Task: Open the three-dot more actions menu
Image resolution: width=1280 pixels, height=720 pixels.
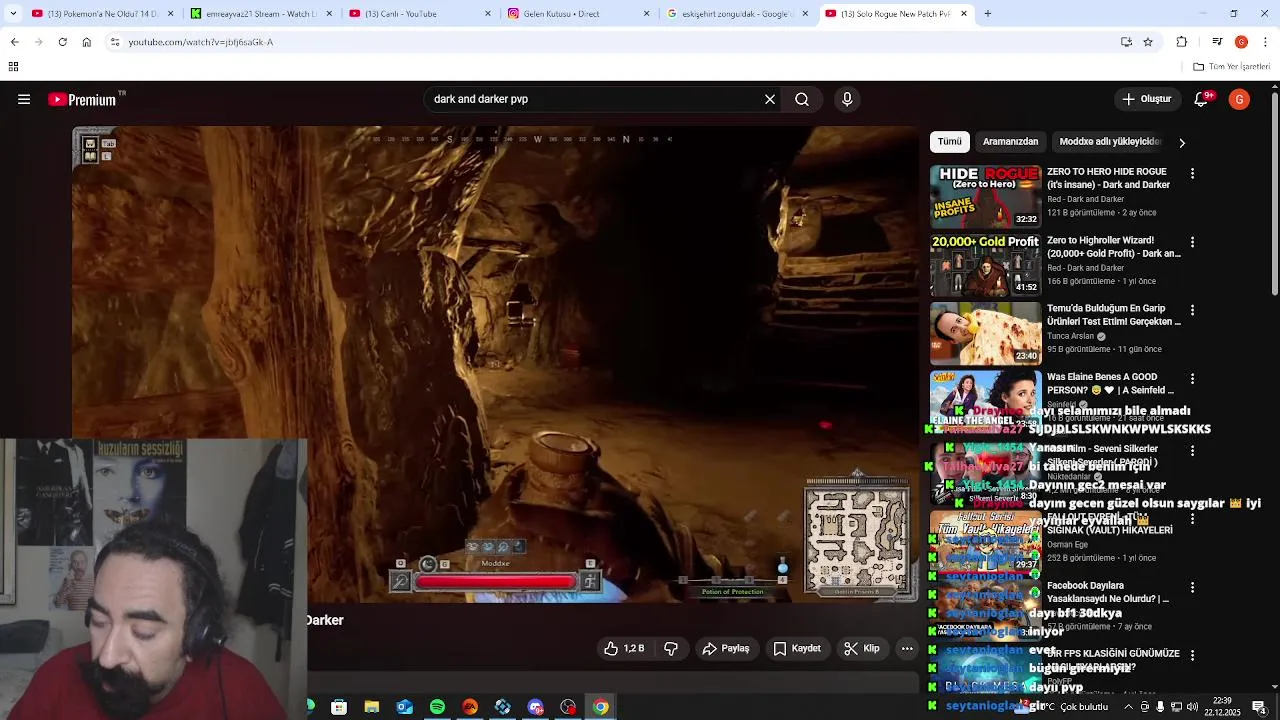Action: click(x=907, y=648)
